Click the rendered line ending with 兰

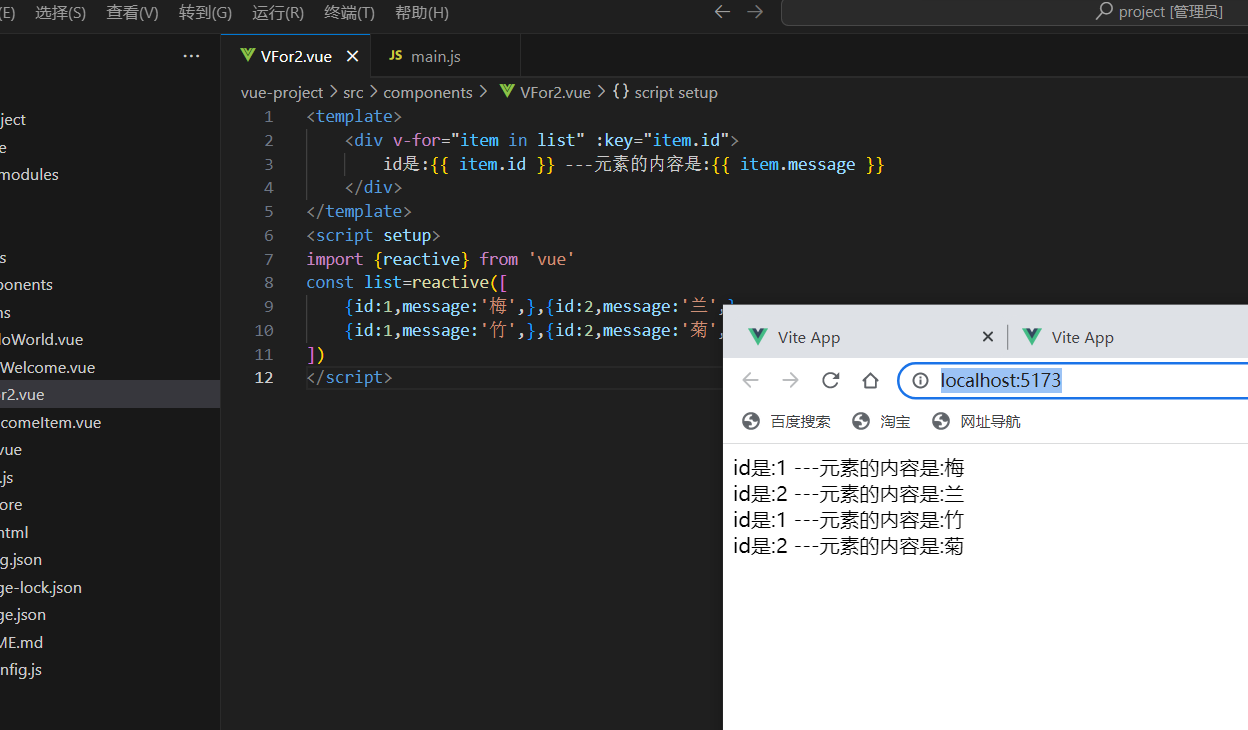coord(849,493)
